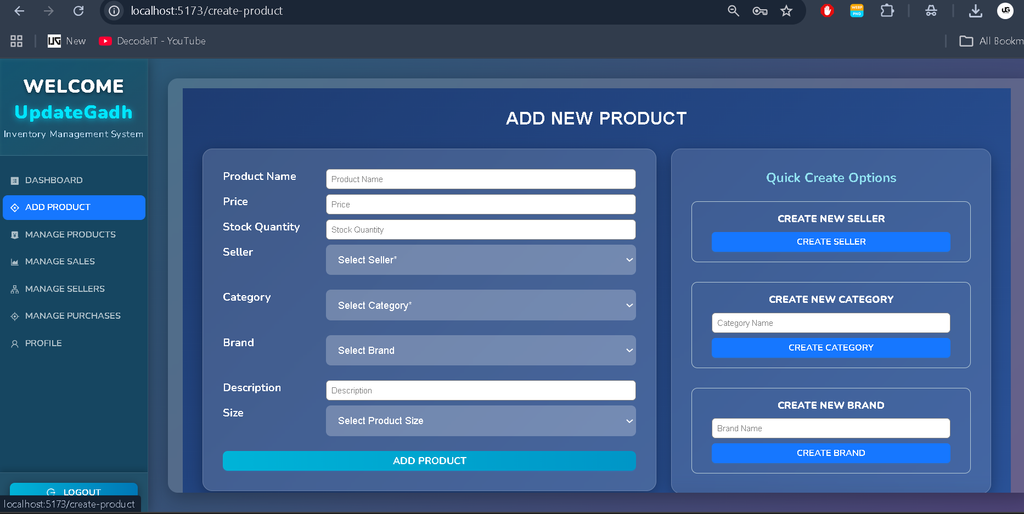Screen dimensions: 1024x514
Task: Click the Manage Sales chart icon
Action: 14,262
